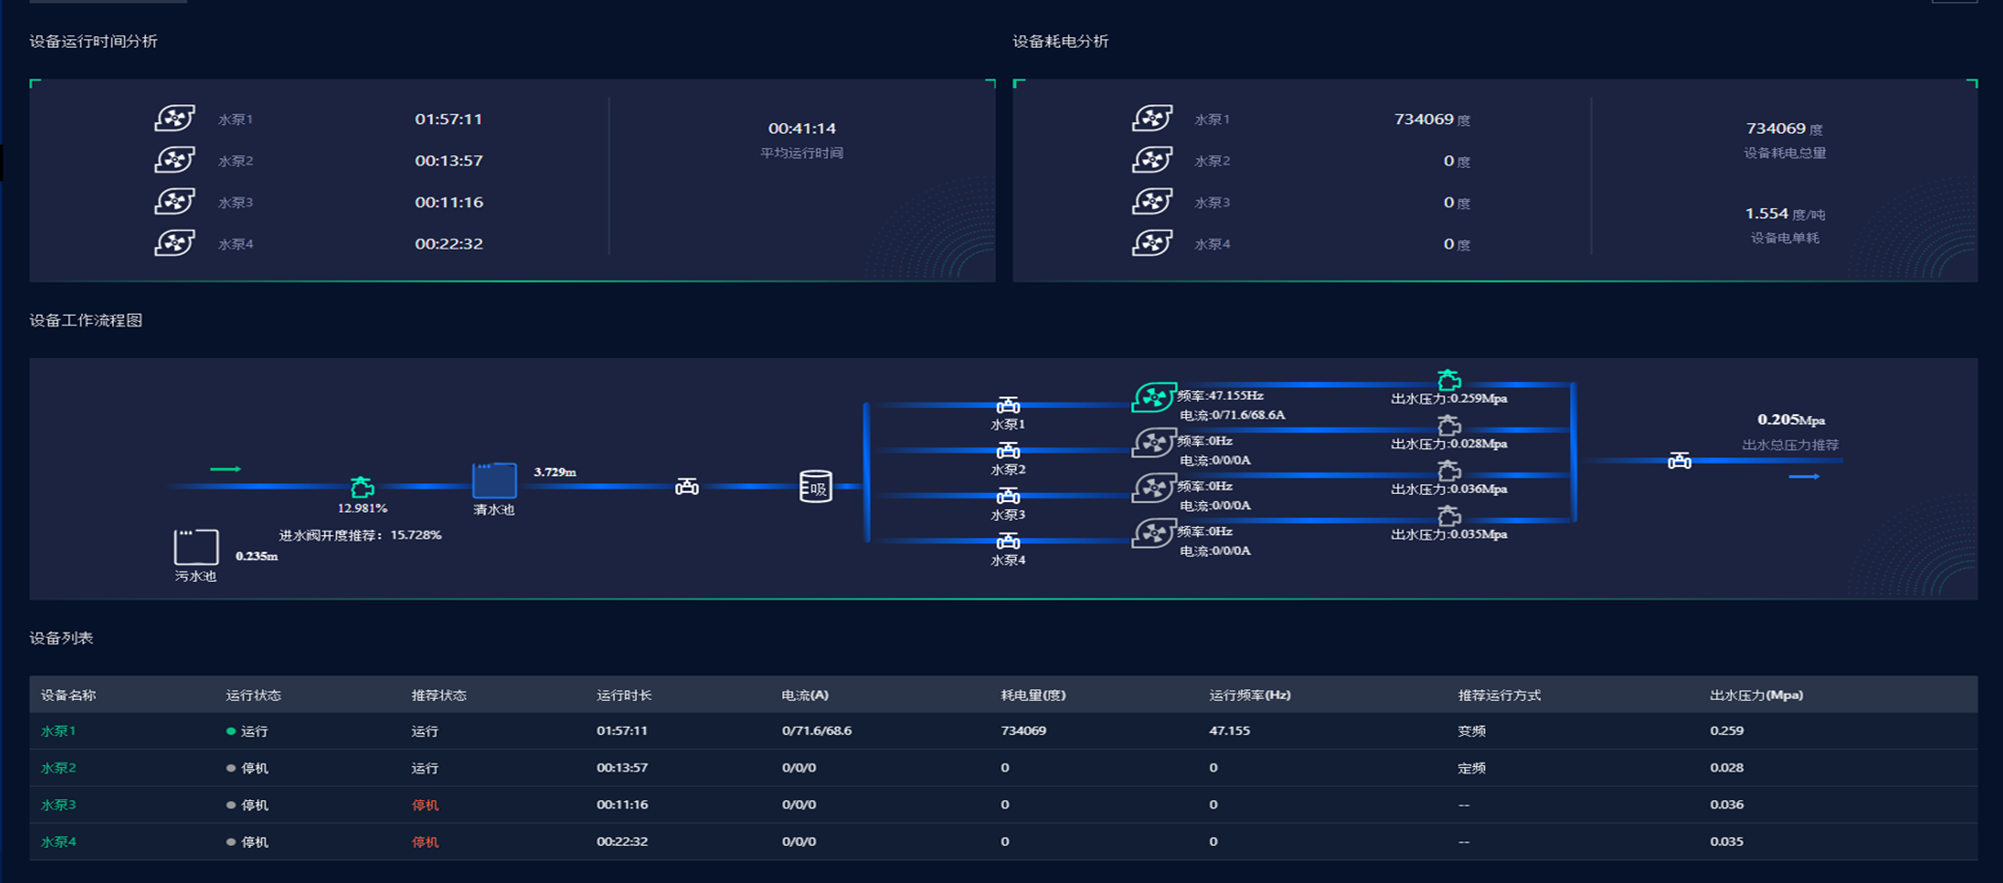
Task: Click the valve icon above 水泵3 label in flow diagram
Action: (x=1008, y=496)
